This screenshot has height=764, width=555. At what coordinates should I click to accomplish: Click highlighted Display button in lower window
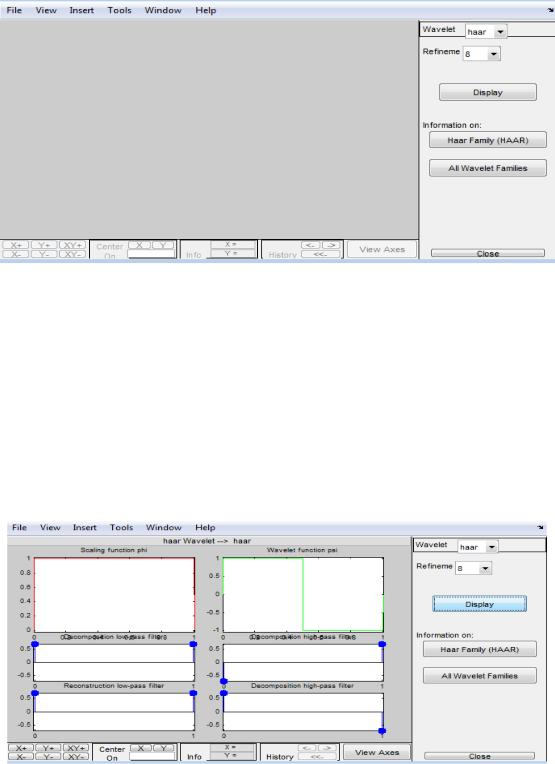click(x=479, y=604)
